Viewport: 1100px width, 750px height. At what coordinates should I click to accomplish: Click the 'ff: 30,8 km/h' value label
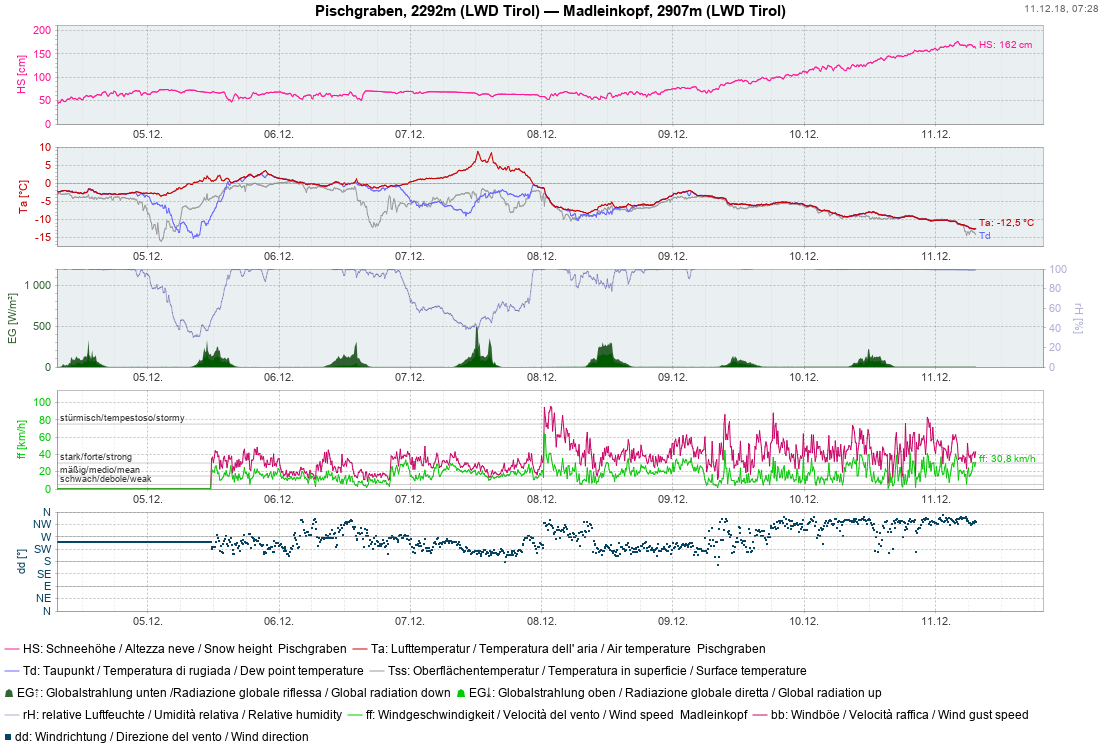[1007, 458]
